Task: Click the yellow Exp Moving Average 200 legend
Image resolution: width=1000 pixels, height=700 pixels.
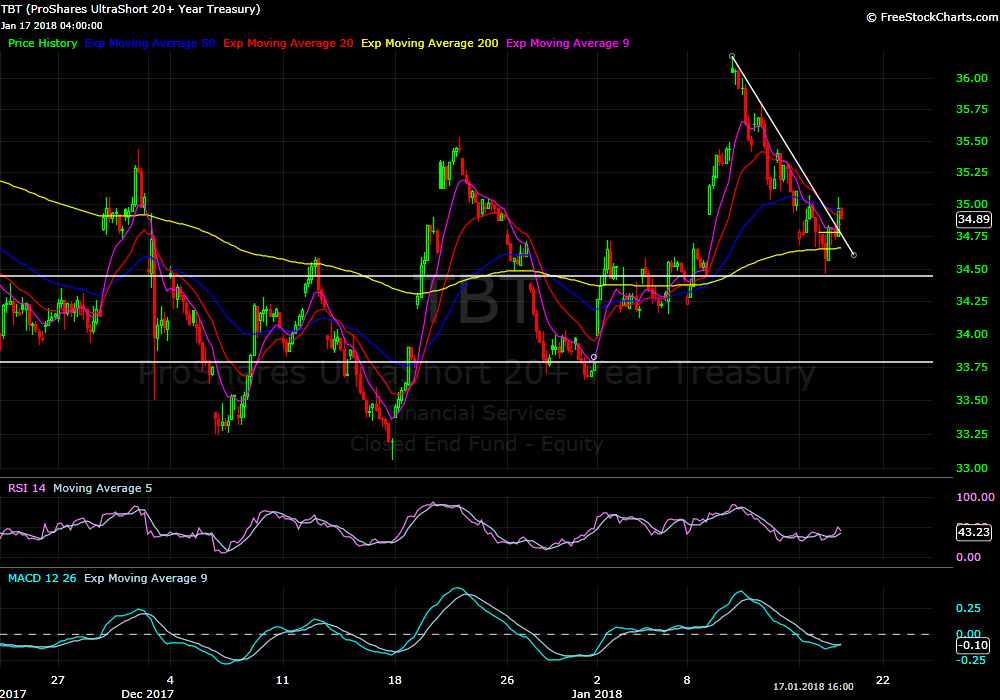Action: click(x=430, y=43)
